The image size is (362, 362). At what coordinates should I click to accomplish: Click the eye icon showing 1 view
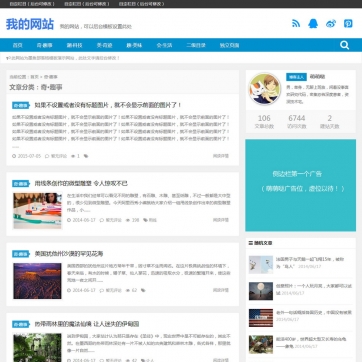tap(73, 156)
